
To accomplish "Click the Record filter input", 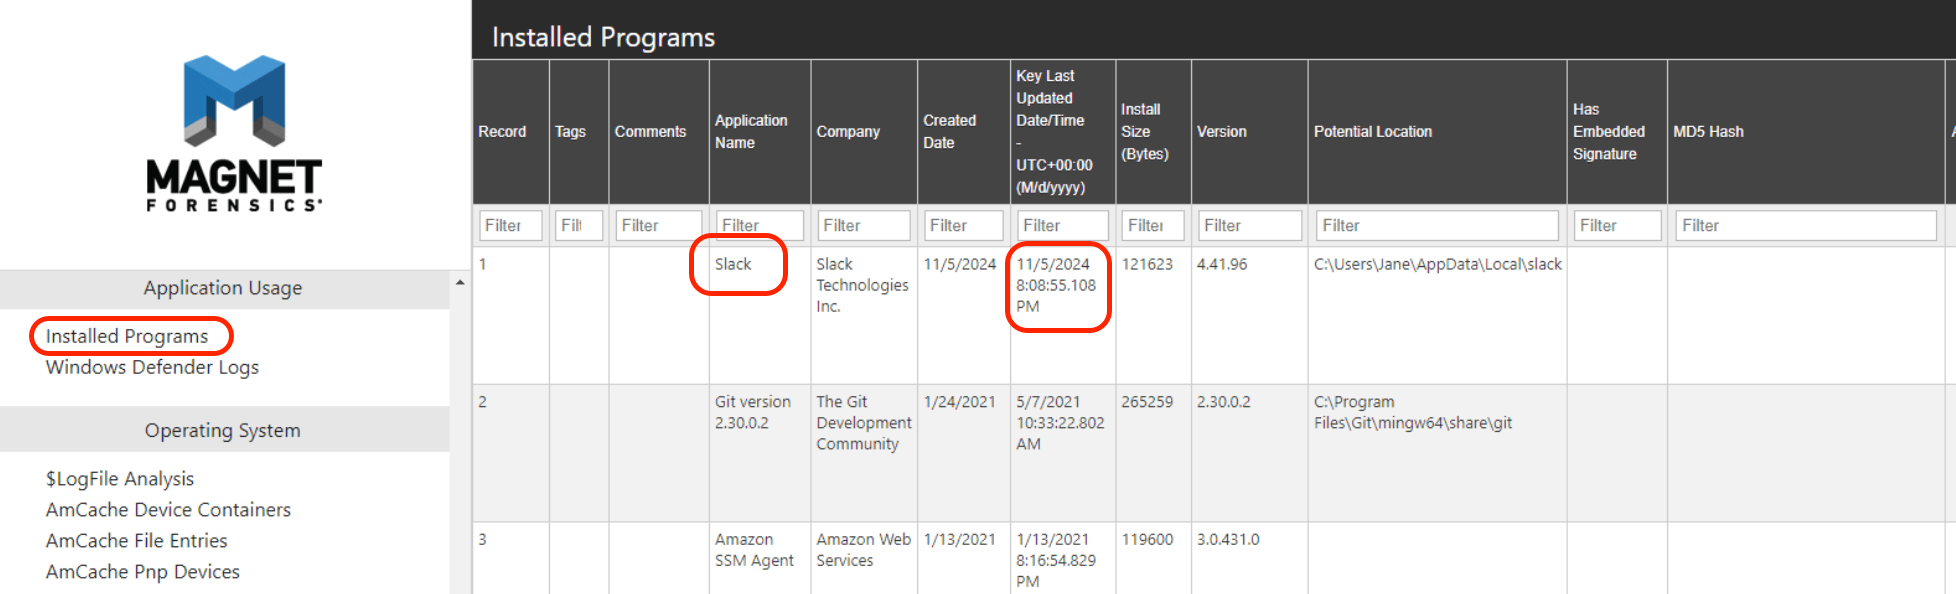I will pos(510,226).
